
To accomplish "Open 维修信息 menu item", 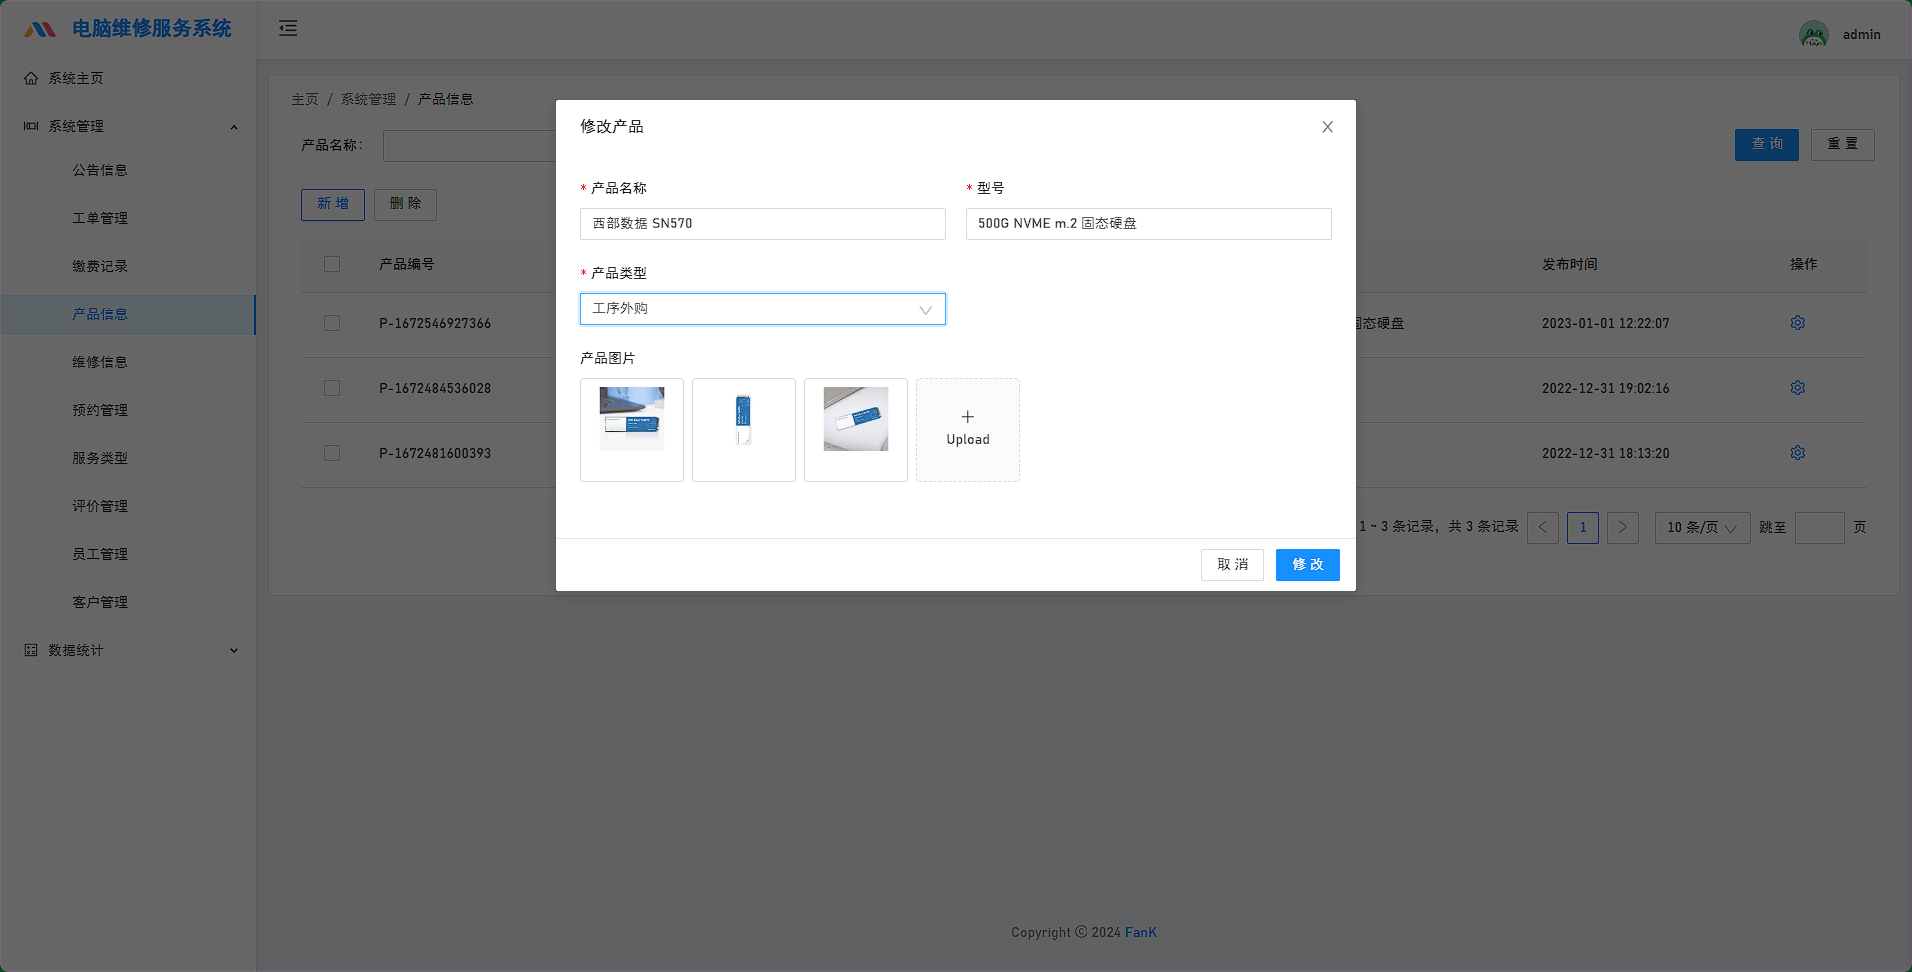I will (128, 362).
